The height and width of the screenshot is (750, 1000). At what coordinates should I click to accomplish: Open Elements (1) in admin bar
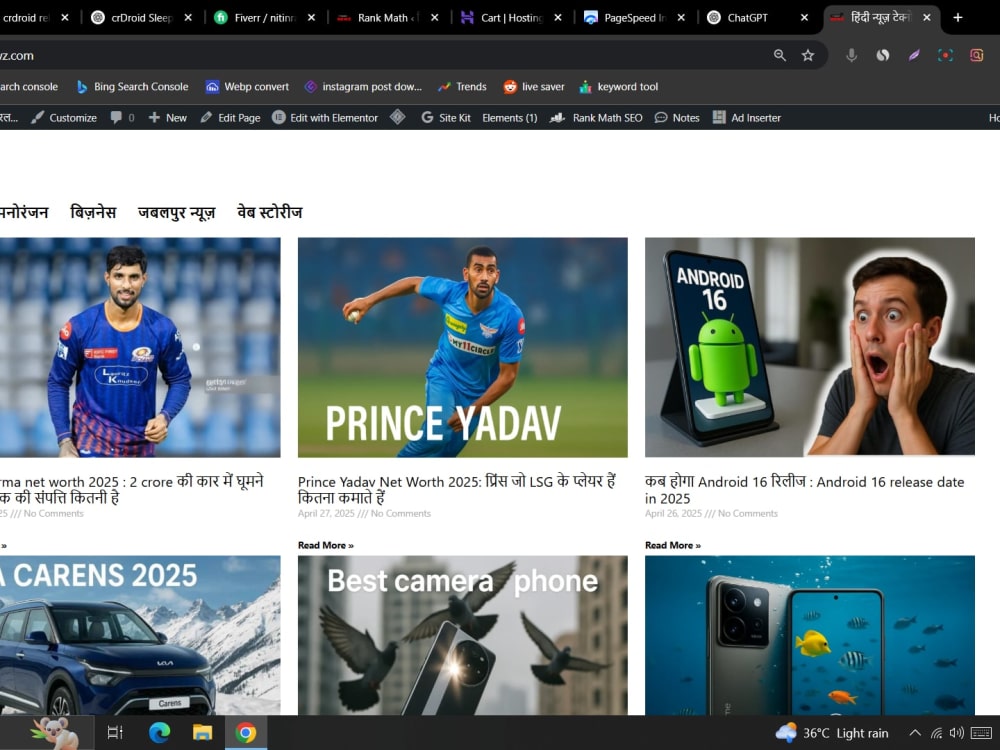click(x=510, y=118)
